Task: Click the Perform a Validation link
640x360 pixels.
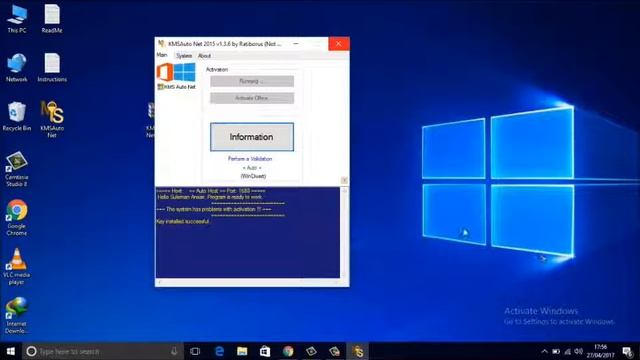Action: point(250,159)
